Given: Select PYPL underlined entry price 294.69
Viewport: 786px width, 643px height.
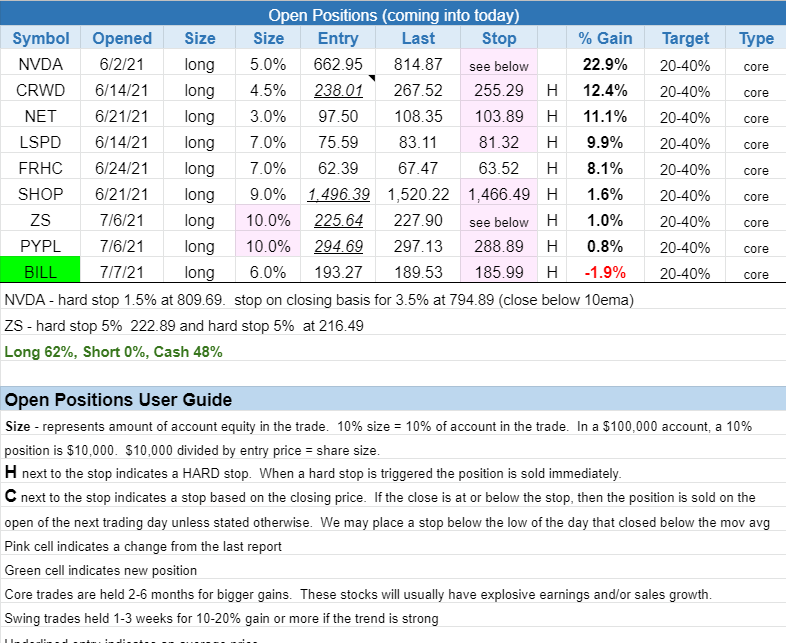Looking at the screenshot, I should tap(338, 246).
